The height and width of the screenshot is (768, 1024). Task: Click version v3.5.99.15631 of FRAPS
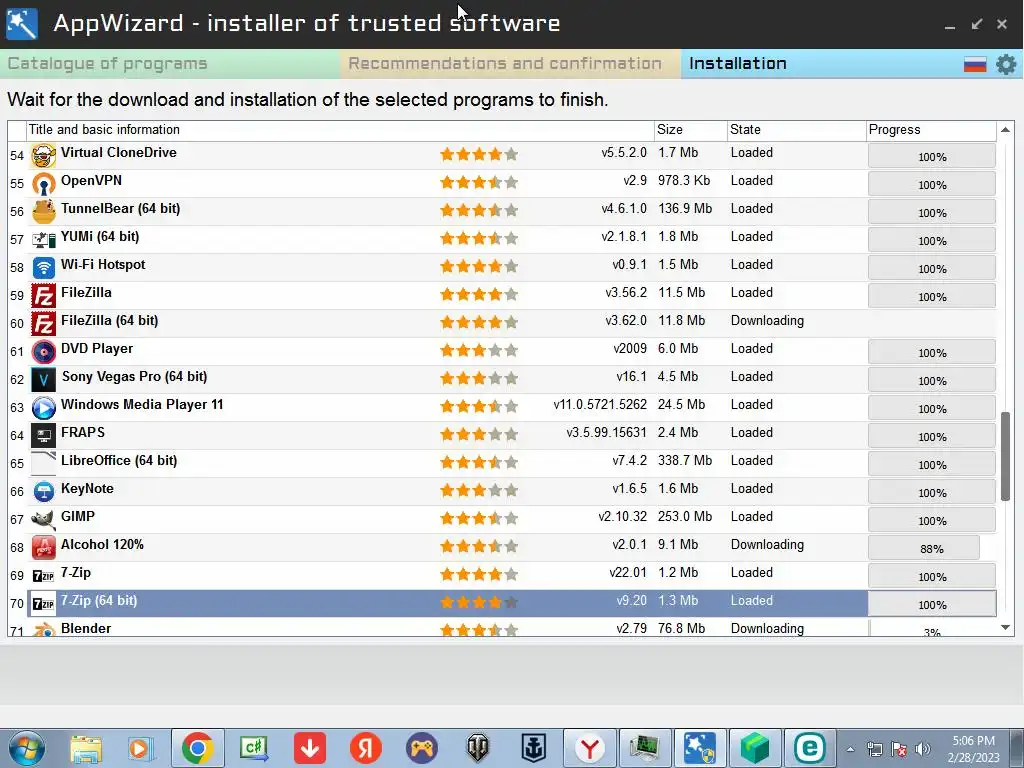606,432
